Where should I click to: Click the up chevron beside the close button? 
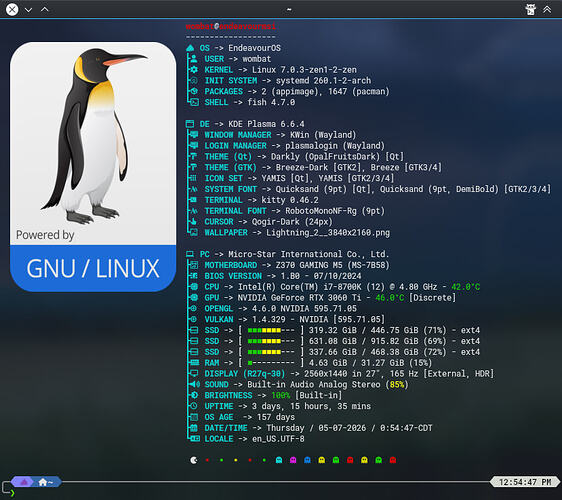point(44,9)
